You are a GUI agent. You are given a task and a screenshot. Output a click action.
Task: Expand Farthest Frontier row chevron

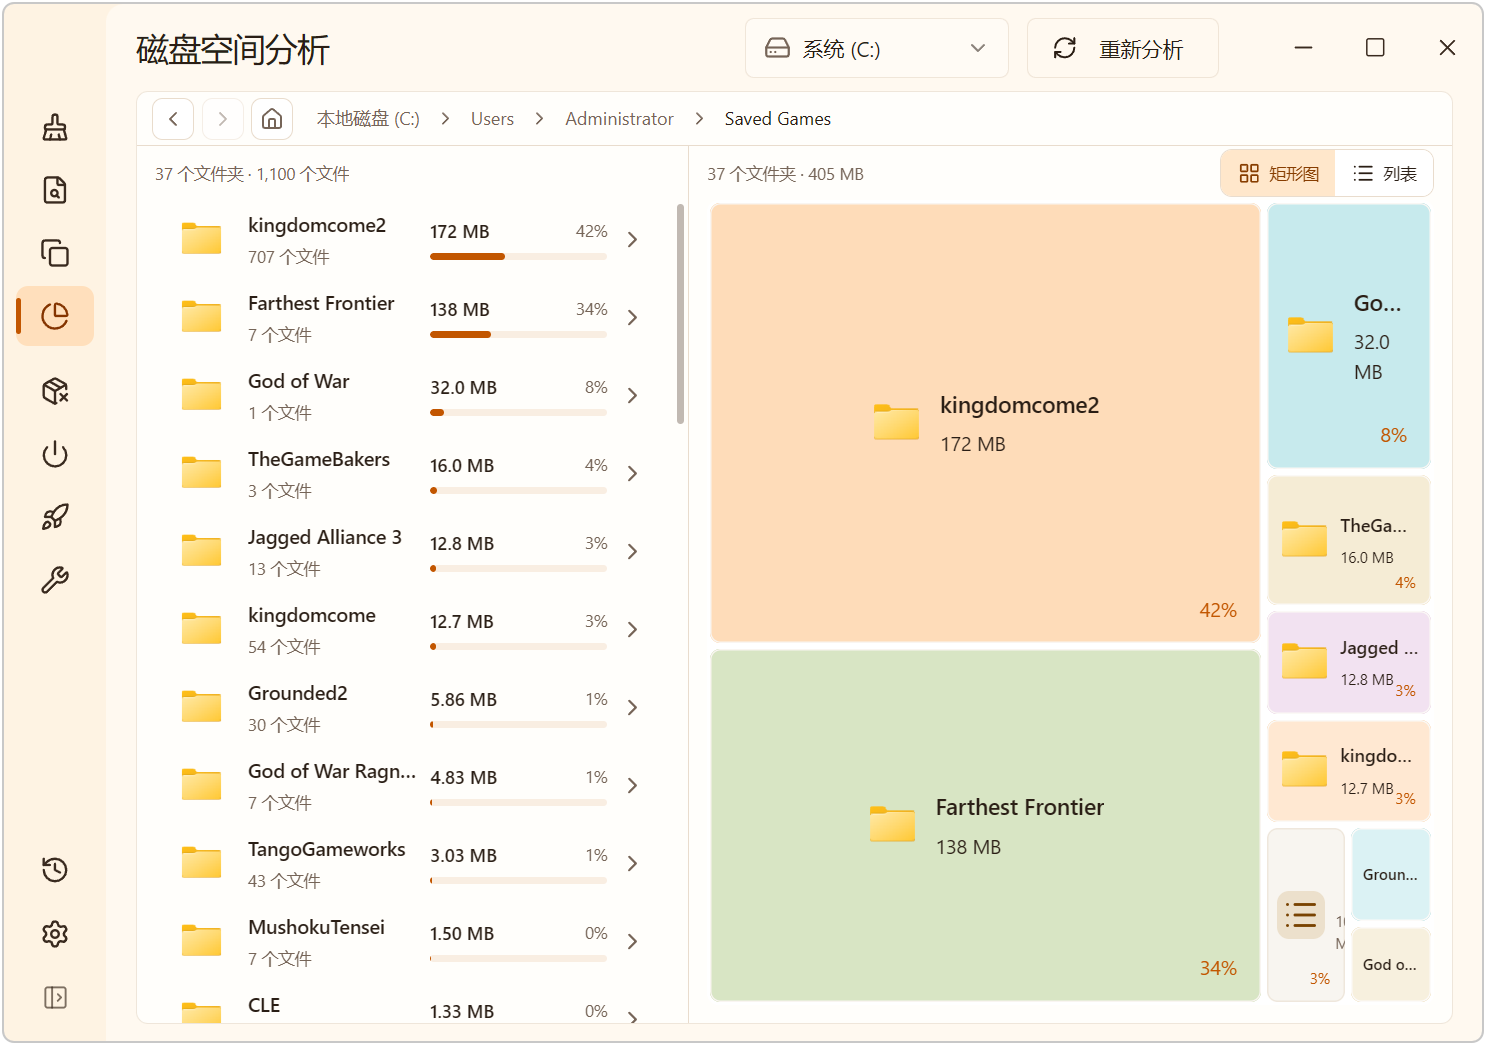pyautogui.click(x=632, y=318)
